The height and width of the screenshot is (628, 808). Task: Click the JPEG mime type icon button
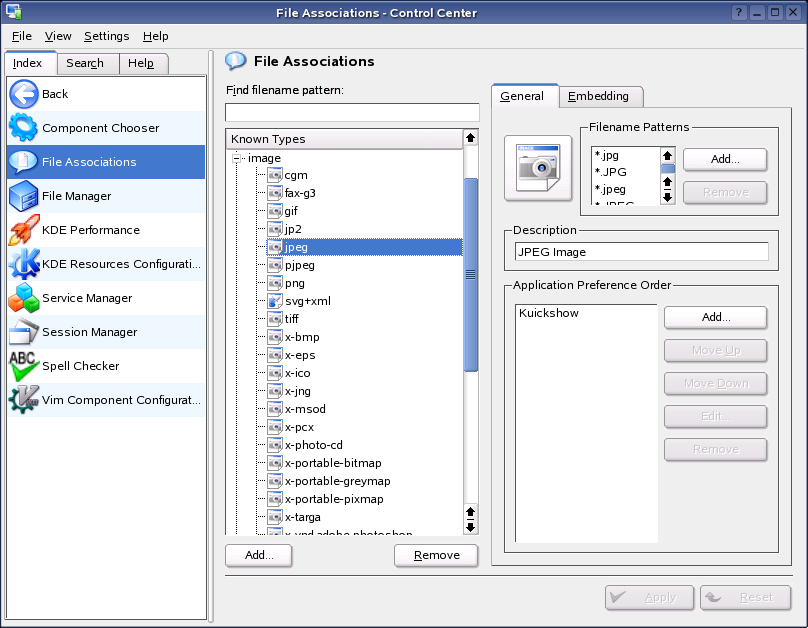point(538,168)
